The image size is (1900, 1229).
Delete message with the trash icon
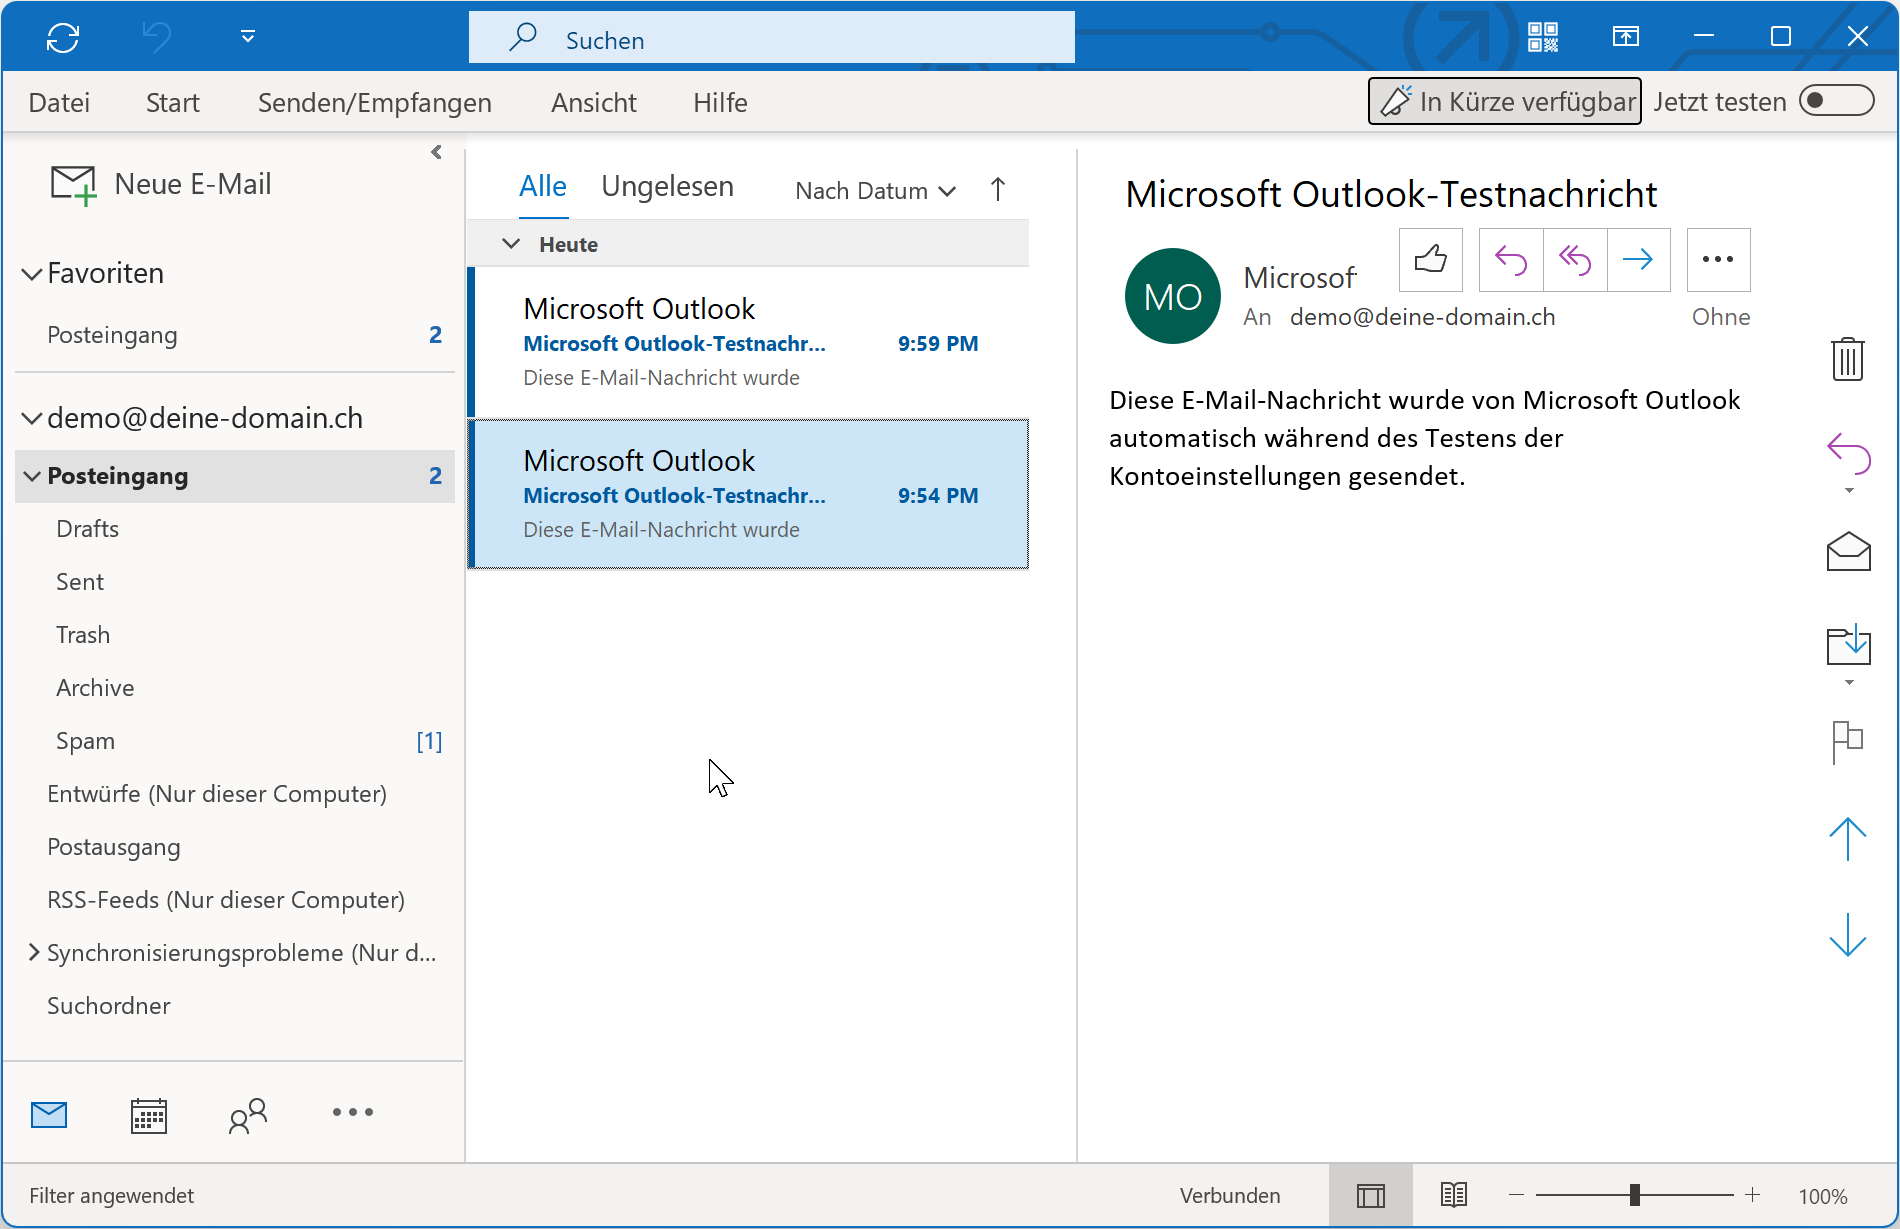pyautogui.click(x=1848, y=358)
